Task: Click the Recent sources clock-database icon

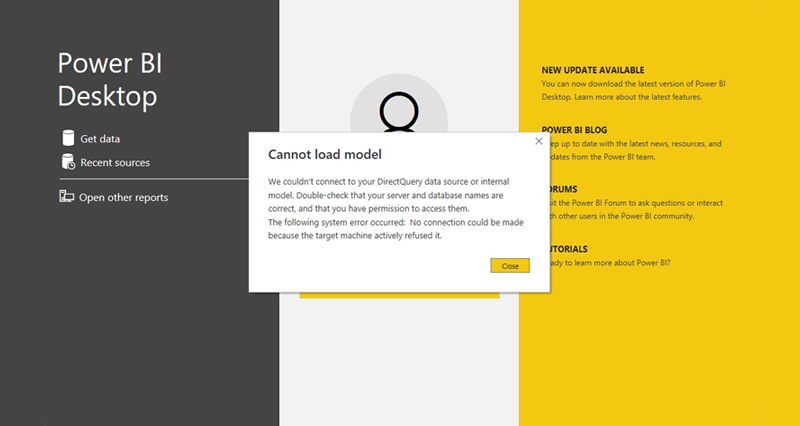Action: point(68,162)
